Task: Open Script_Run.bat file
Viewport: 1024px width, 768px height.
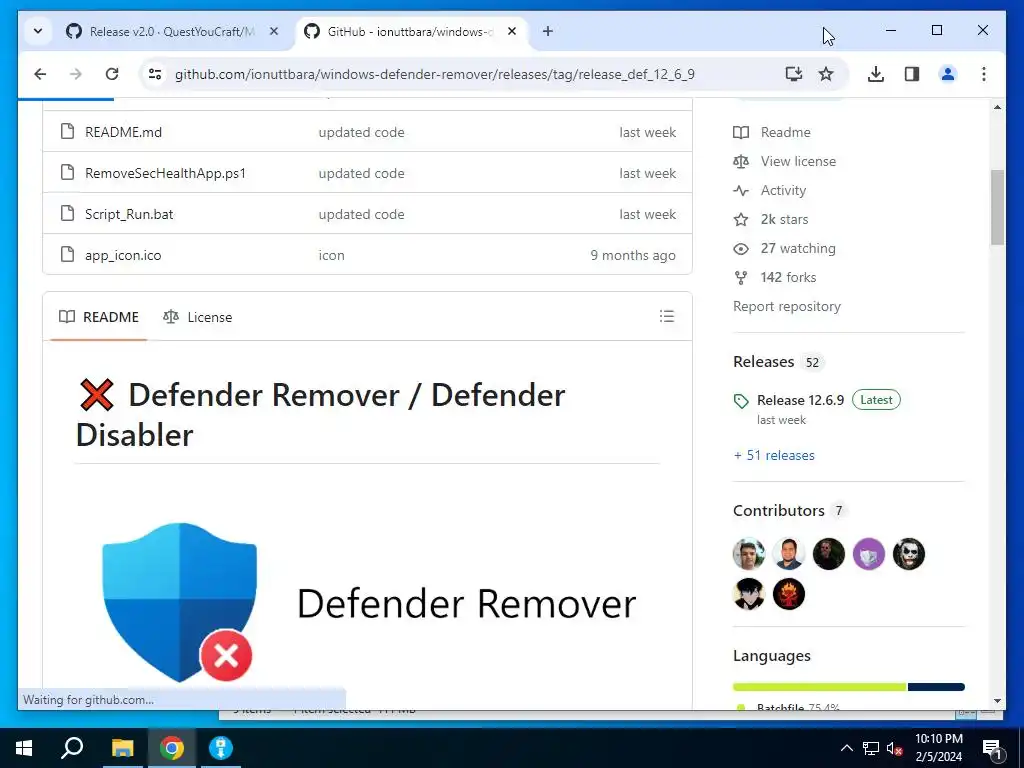Action: click(x=129, y=214)
